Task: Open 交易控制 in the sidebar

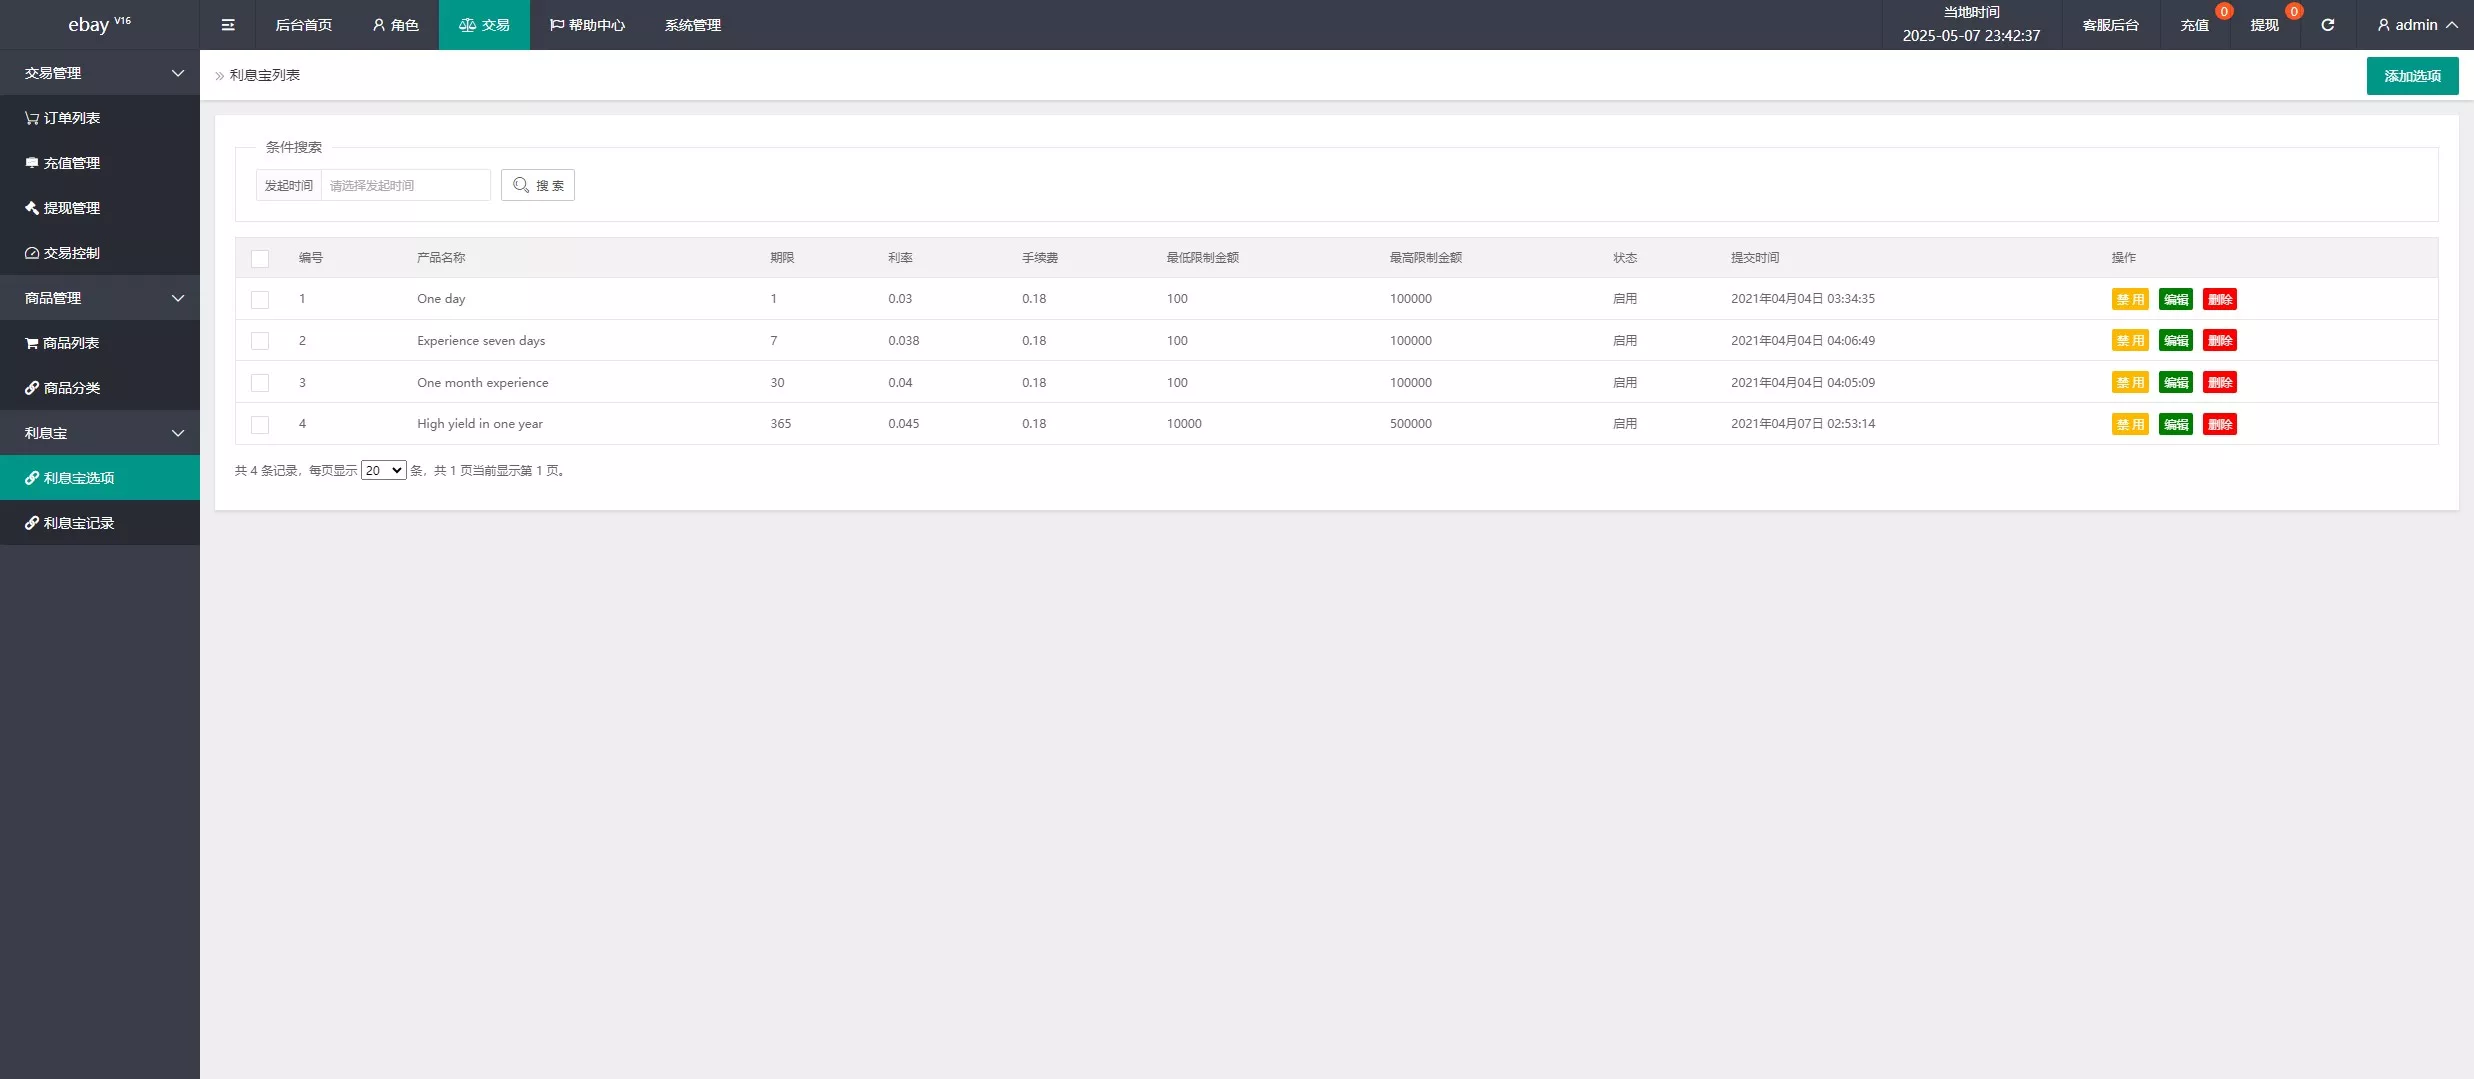Action: click(63, 253)
